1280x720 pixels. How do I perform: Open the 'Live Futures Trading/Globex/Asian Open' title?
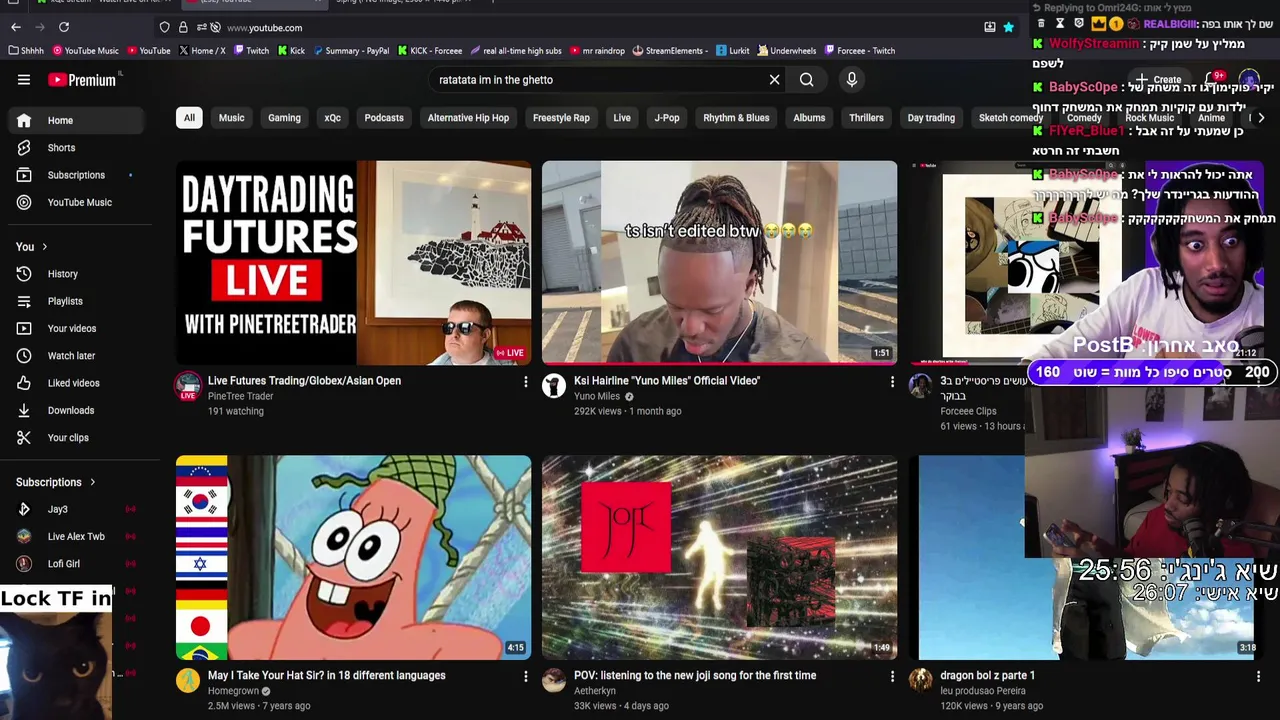(x=304, y=381)
